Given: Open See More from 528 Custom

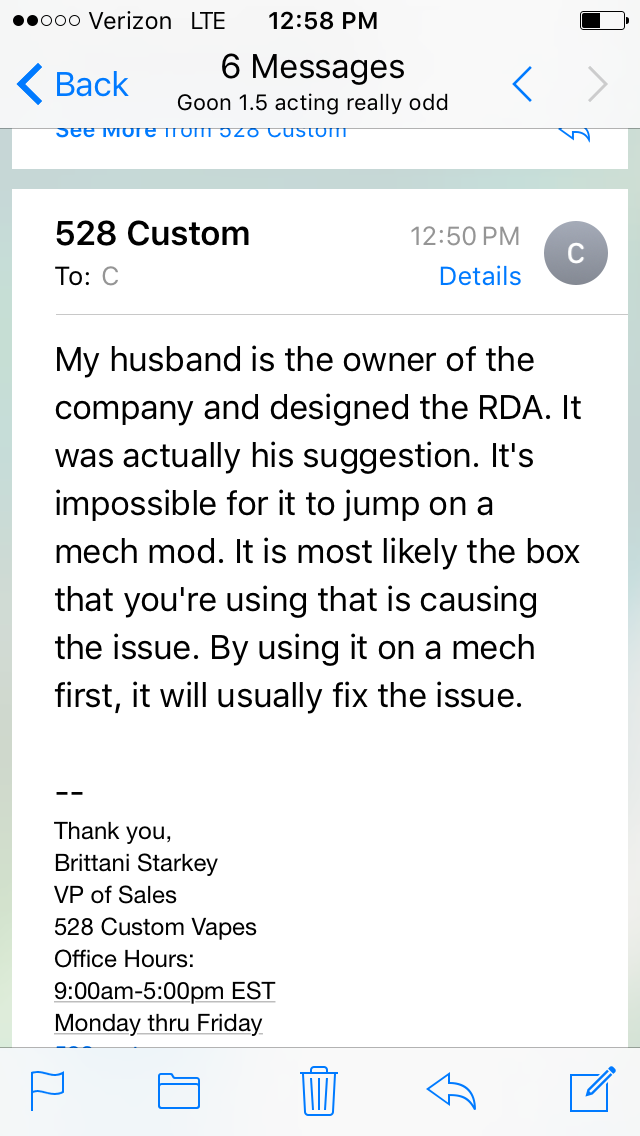Looking at the screenshot, I should coord(200,131).
